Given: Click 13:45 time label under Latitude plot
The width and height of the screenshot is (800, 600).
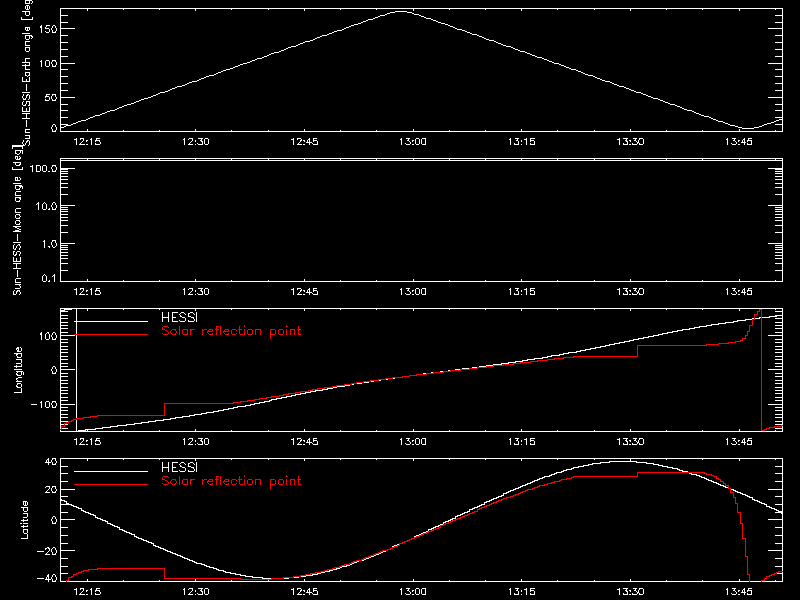Looking at the screenshot, I should point(739,592).
